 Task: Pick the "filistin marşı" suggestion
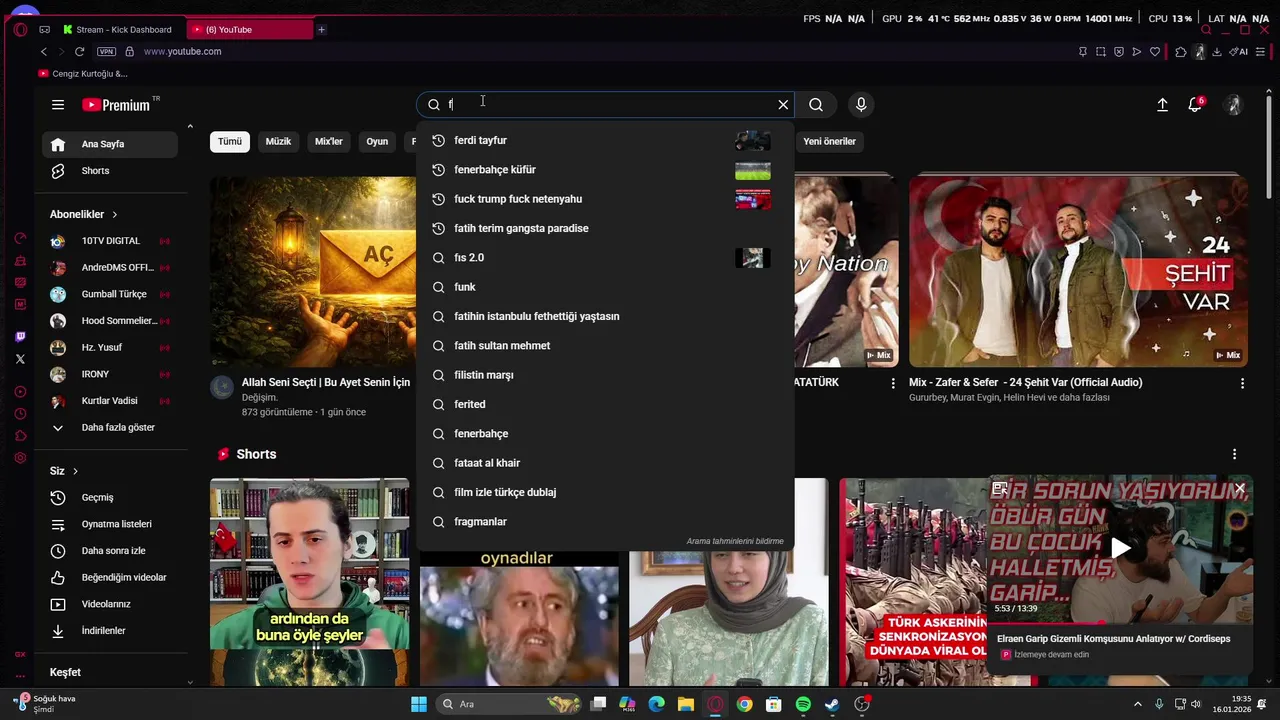tap(605, 375)
